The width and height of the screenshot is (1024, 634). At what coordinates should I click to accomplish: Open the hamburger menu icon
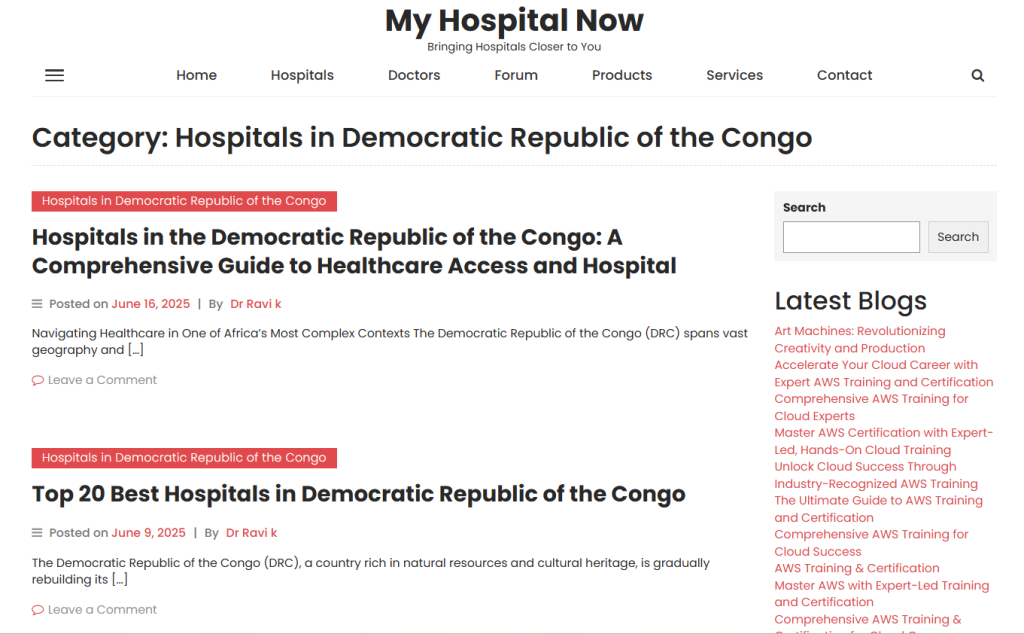coord(55,75)
